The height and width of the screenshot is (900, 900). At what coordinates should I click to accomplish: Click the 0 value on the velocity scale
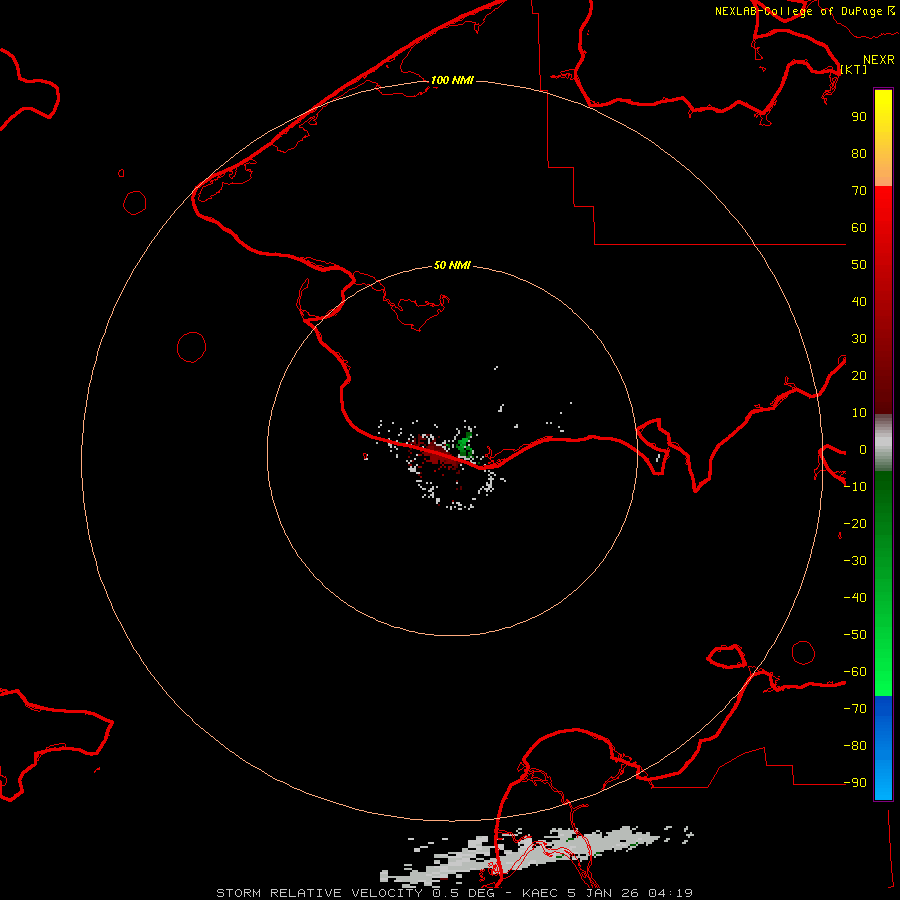click(x=863, y=449)
